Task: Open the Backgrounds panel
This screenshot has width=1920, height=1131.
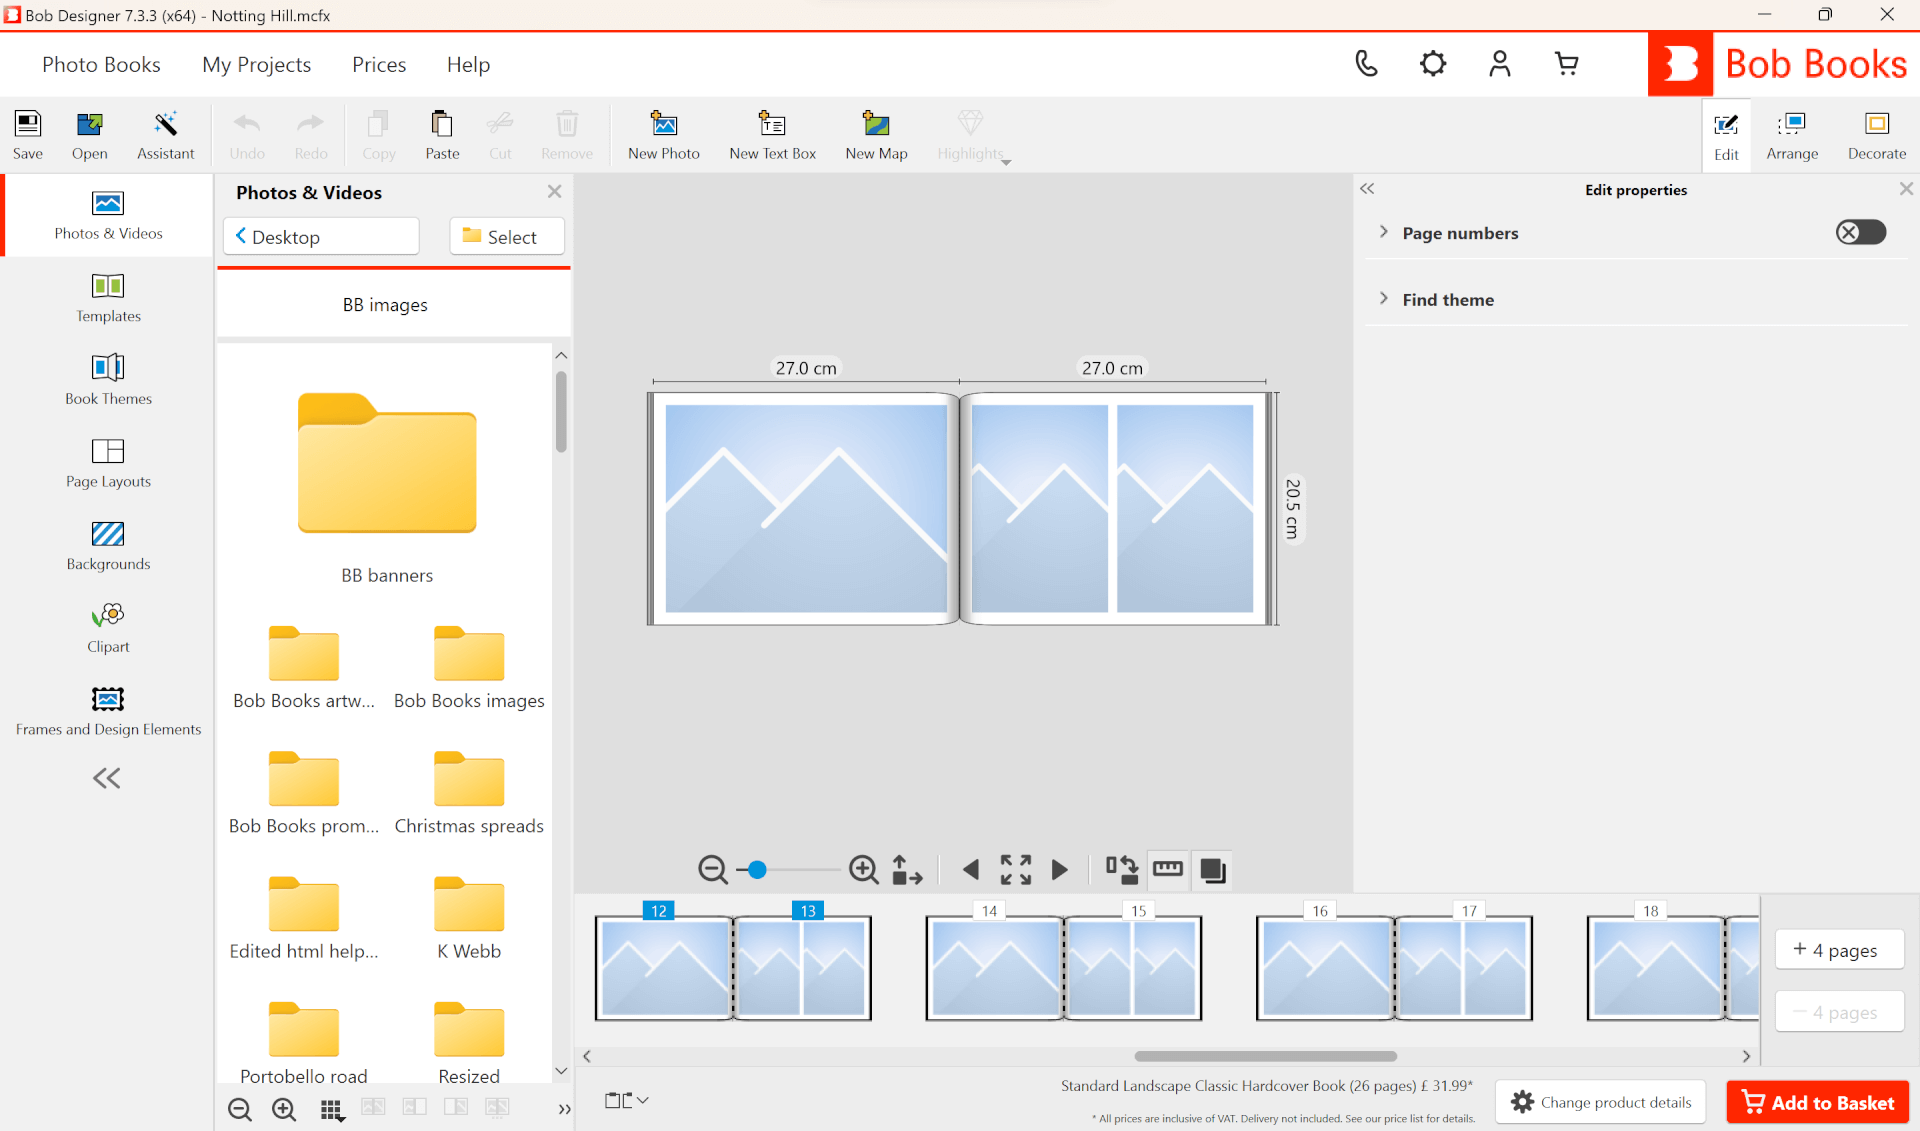Action: coord(108,546)
